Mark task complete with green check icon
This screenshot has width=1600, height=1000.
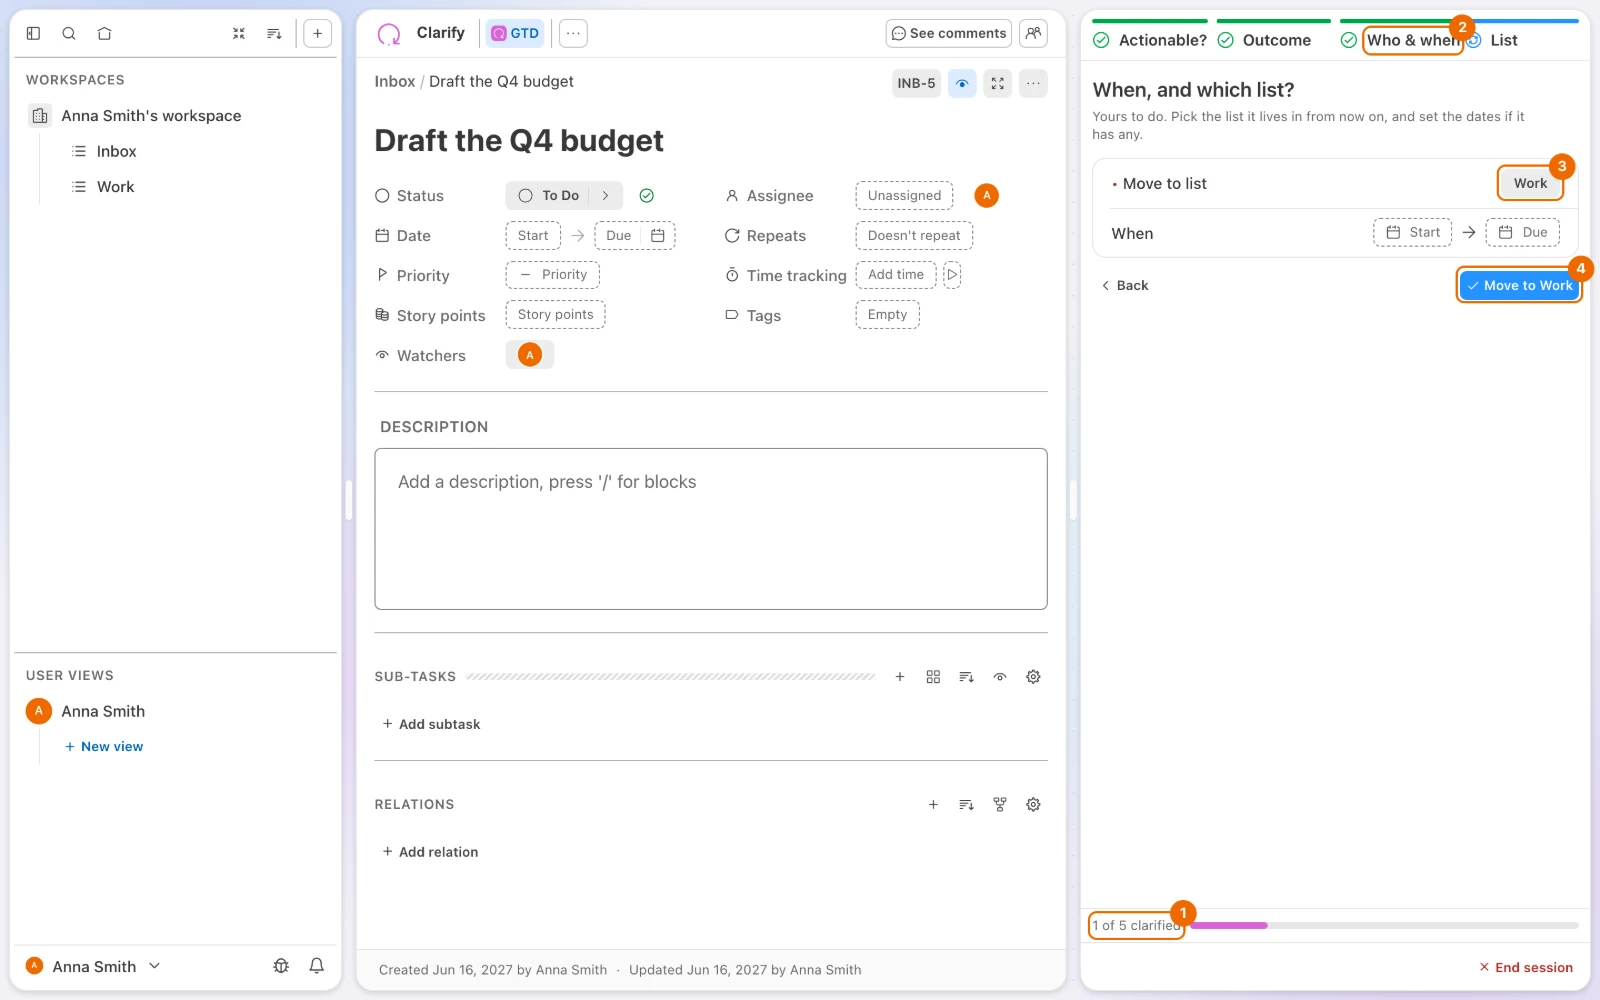point(647,195)
